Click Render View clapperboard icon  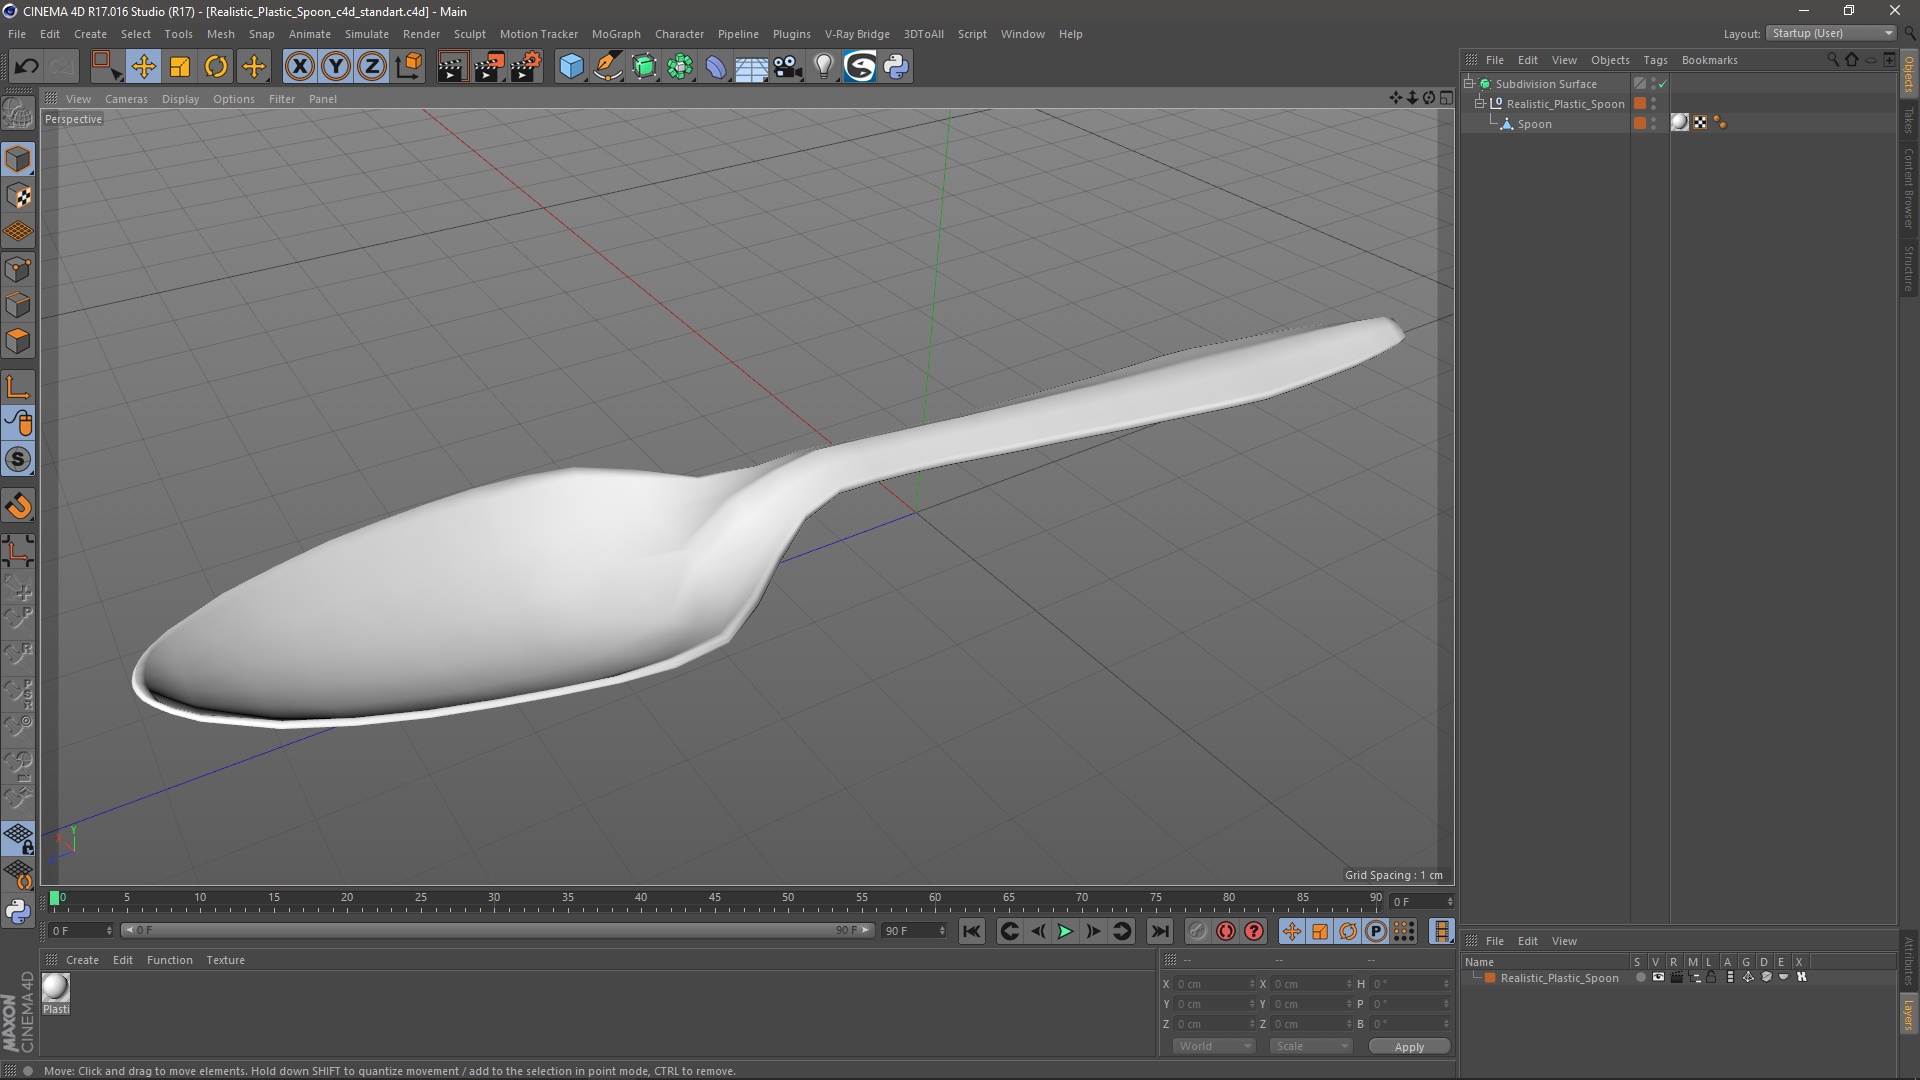pos(452,67)
